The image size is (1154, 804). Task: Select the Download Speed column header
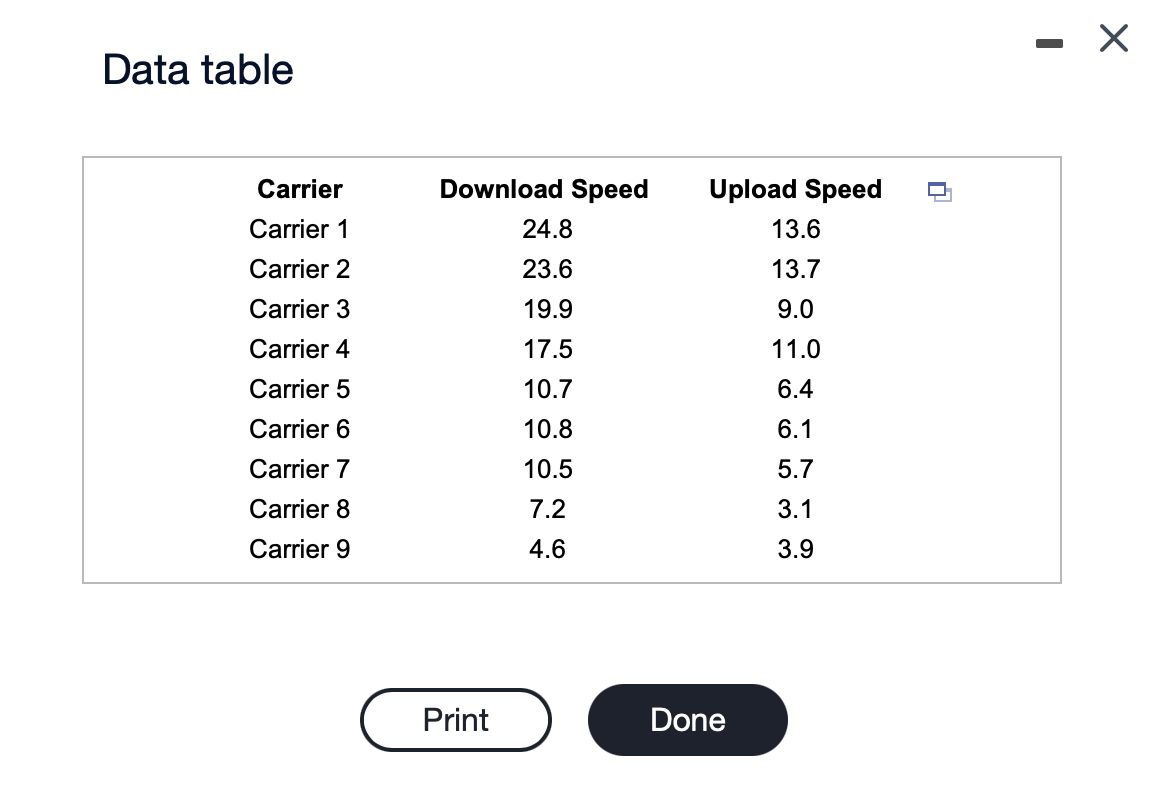tap(544, 189)
